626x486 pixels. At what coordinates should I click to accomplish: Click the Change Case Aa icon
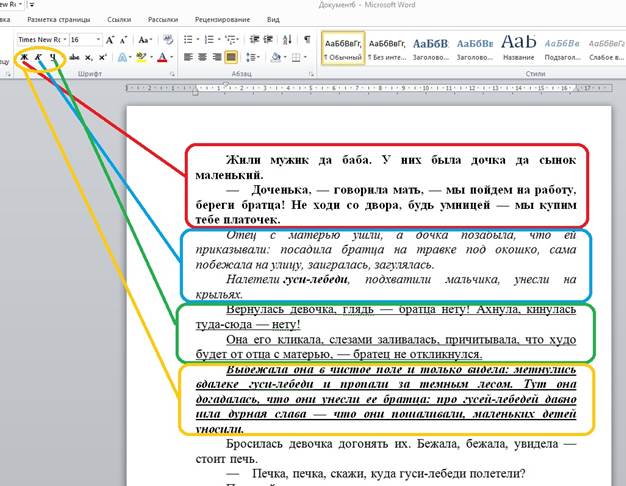[144, 40]
